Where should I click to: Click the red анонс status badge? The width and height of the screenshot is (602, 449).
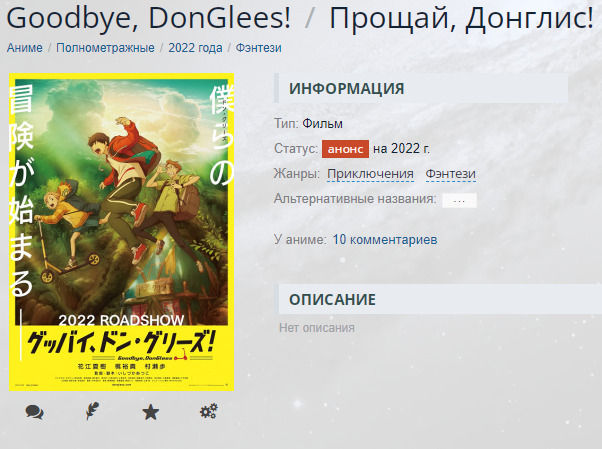pos(345,149)
